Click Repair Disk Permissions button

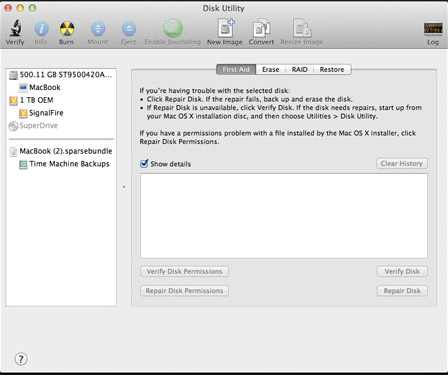coord(184,291)
